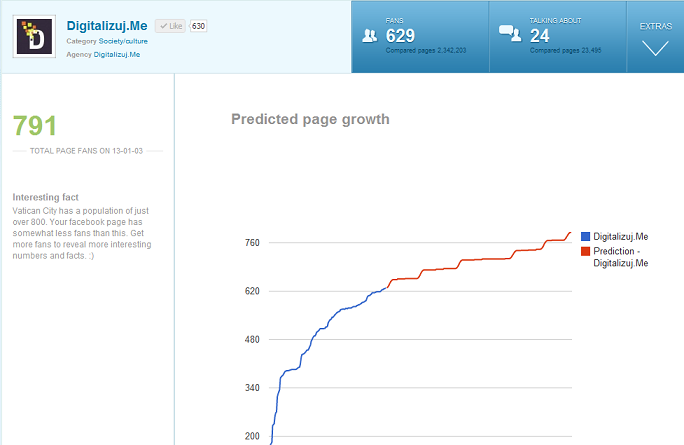Viewport: 684px width, 445px height.
Task: Open the Digitalizuj.Me agency link
Action: pos(117,55)
